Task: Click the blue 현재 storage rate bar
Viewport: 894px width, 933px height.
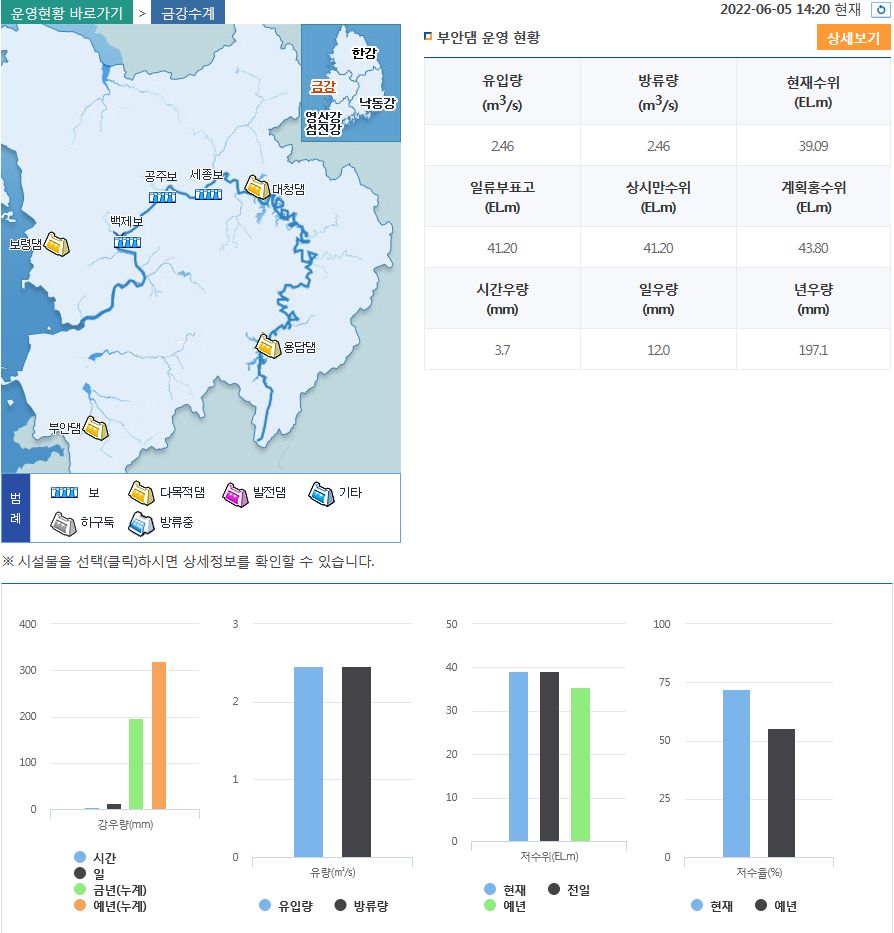Action: click(736, 774)
